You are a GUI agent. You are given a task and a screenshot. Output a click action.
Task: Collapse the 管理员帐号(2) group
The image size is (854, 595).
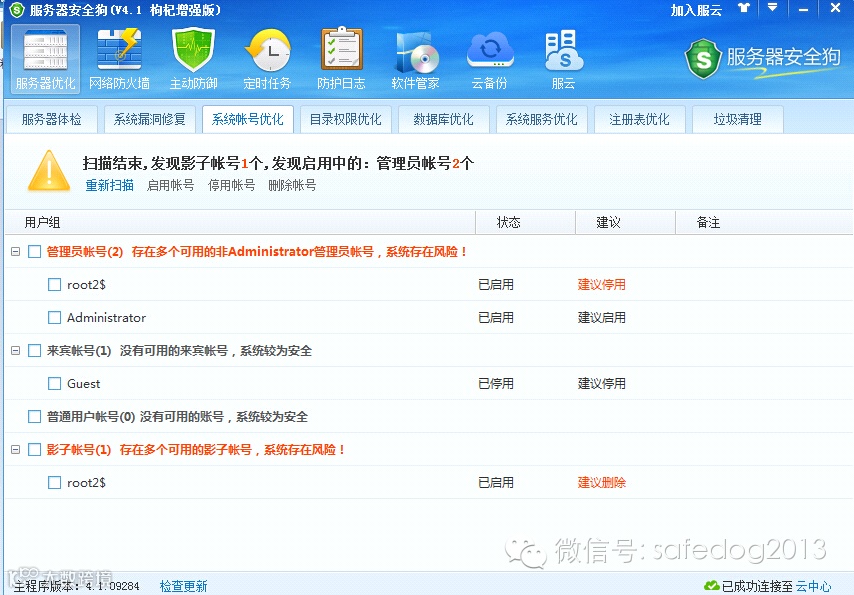[16, 252]
